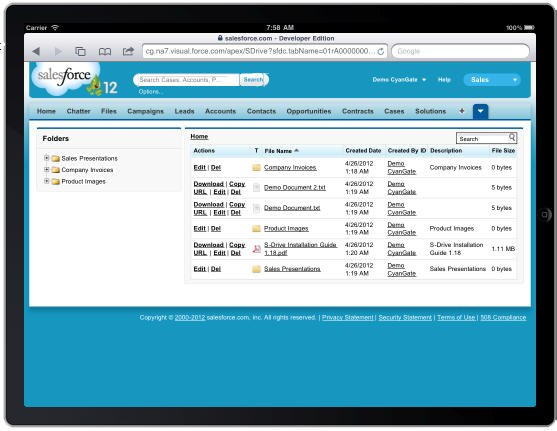The width and height of the screenshot is (557, 431).
Task: Open the Safari bookmarks book icon
Action: [104, 52]
